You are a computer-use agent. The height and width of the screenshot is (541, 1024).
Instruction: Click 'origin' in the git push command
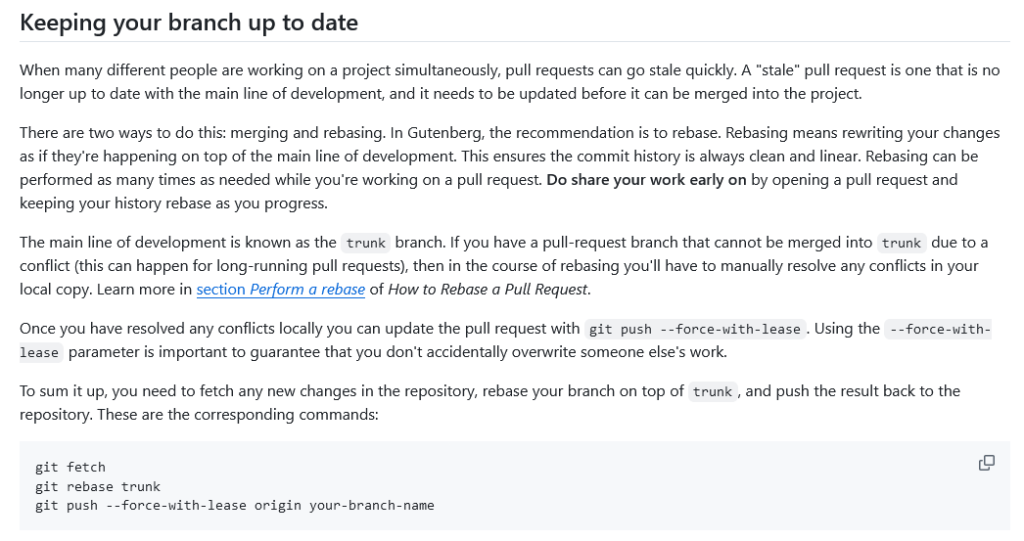tap(283, 505)
